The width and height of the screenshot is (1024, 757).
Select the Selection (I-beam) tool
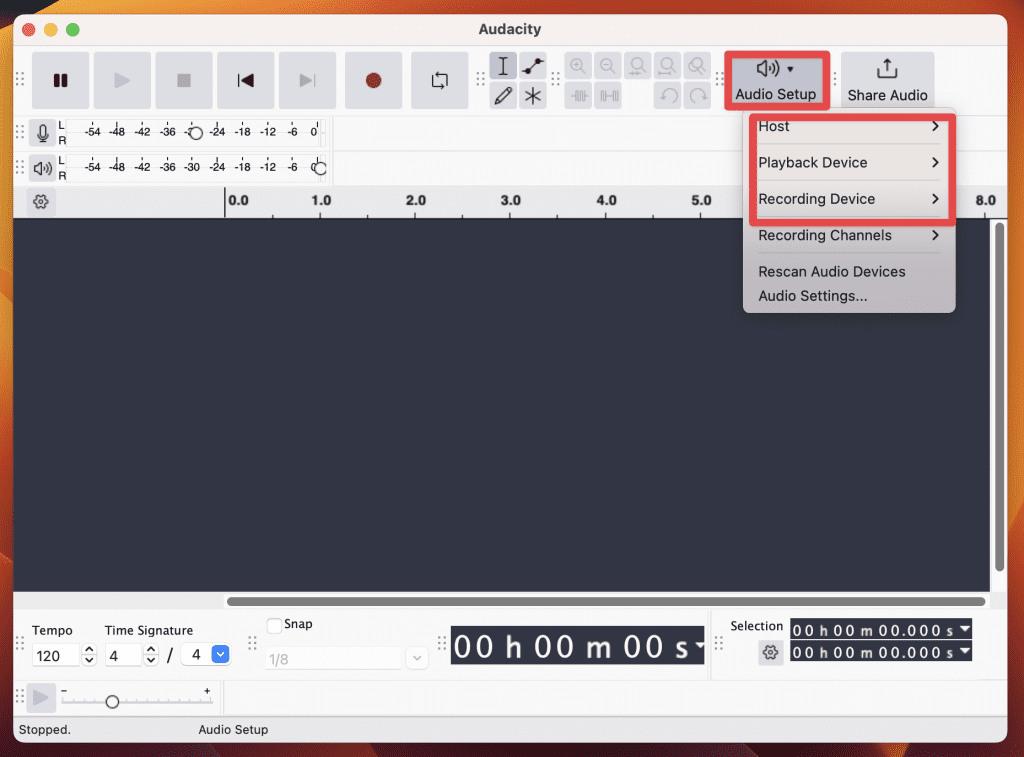503,66
